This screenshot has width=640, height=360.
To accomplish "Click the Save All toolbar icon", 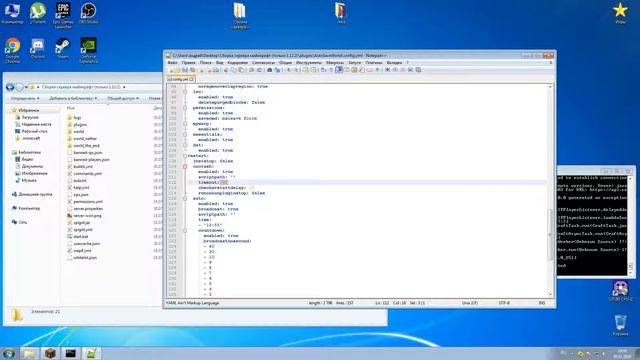I will click(x=192, y=70).
